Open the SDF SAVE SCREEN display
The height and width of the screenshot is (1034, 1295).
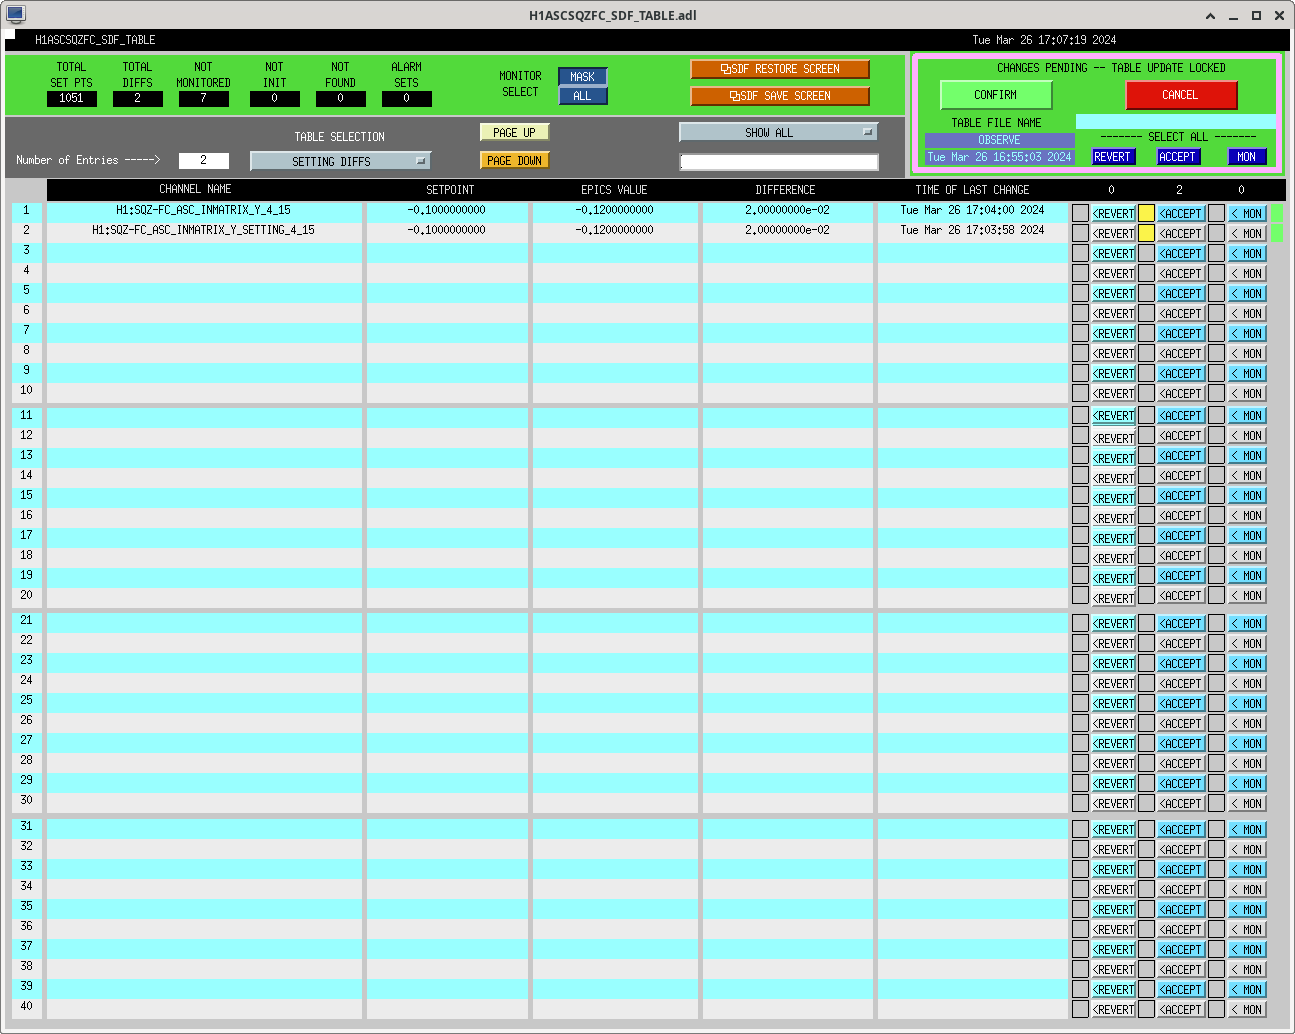pos(779,96)
